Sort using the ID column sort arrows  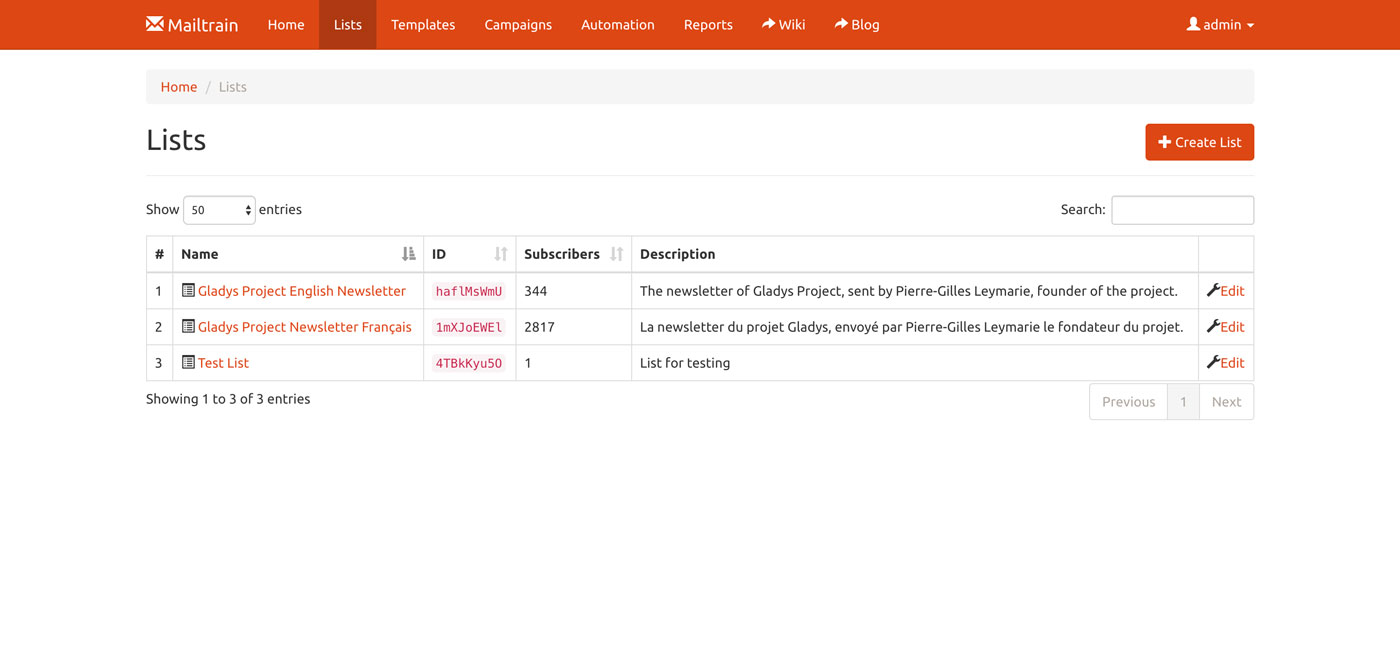[x=501, y=254]
